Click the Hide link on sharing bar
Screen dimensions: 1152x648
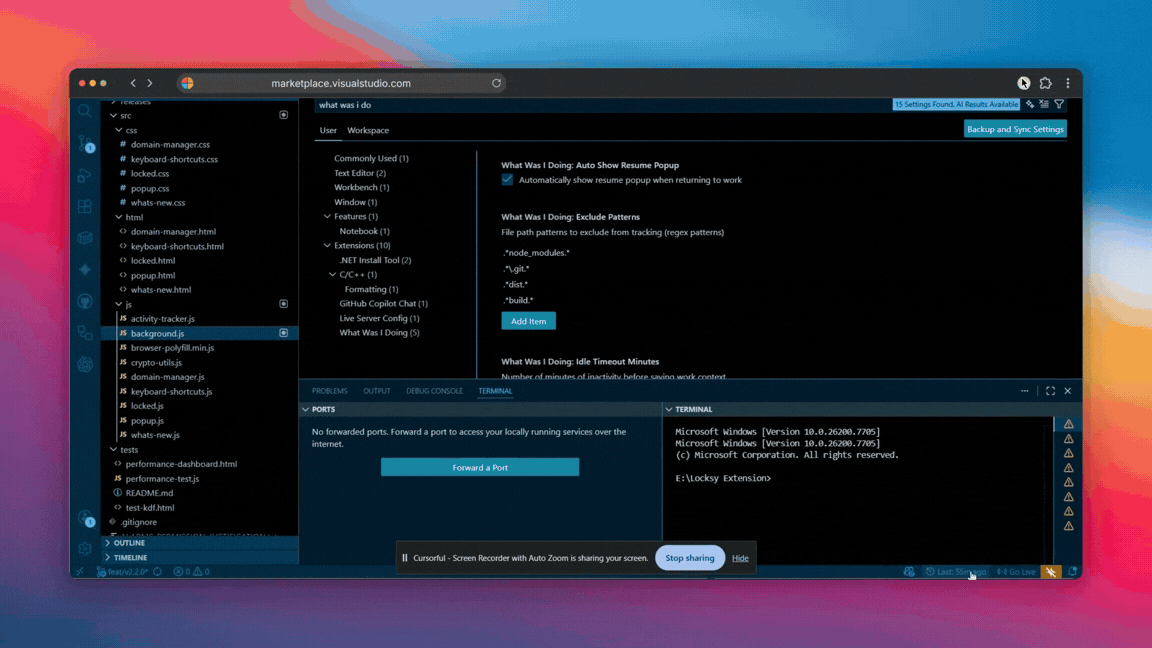[x=740, y=558]
